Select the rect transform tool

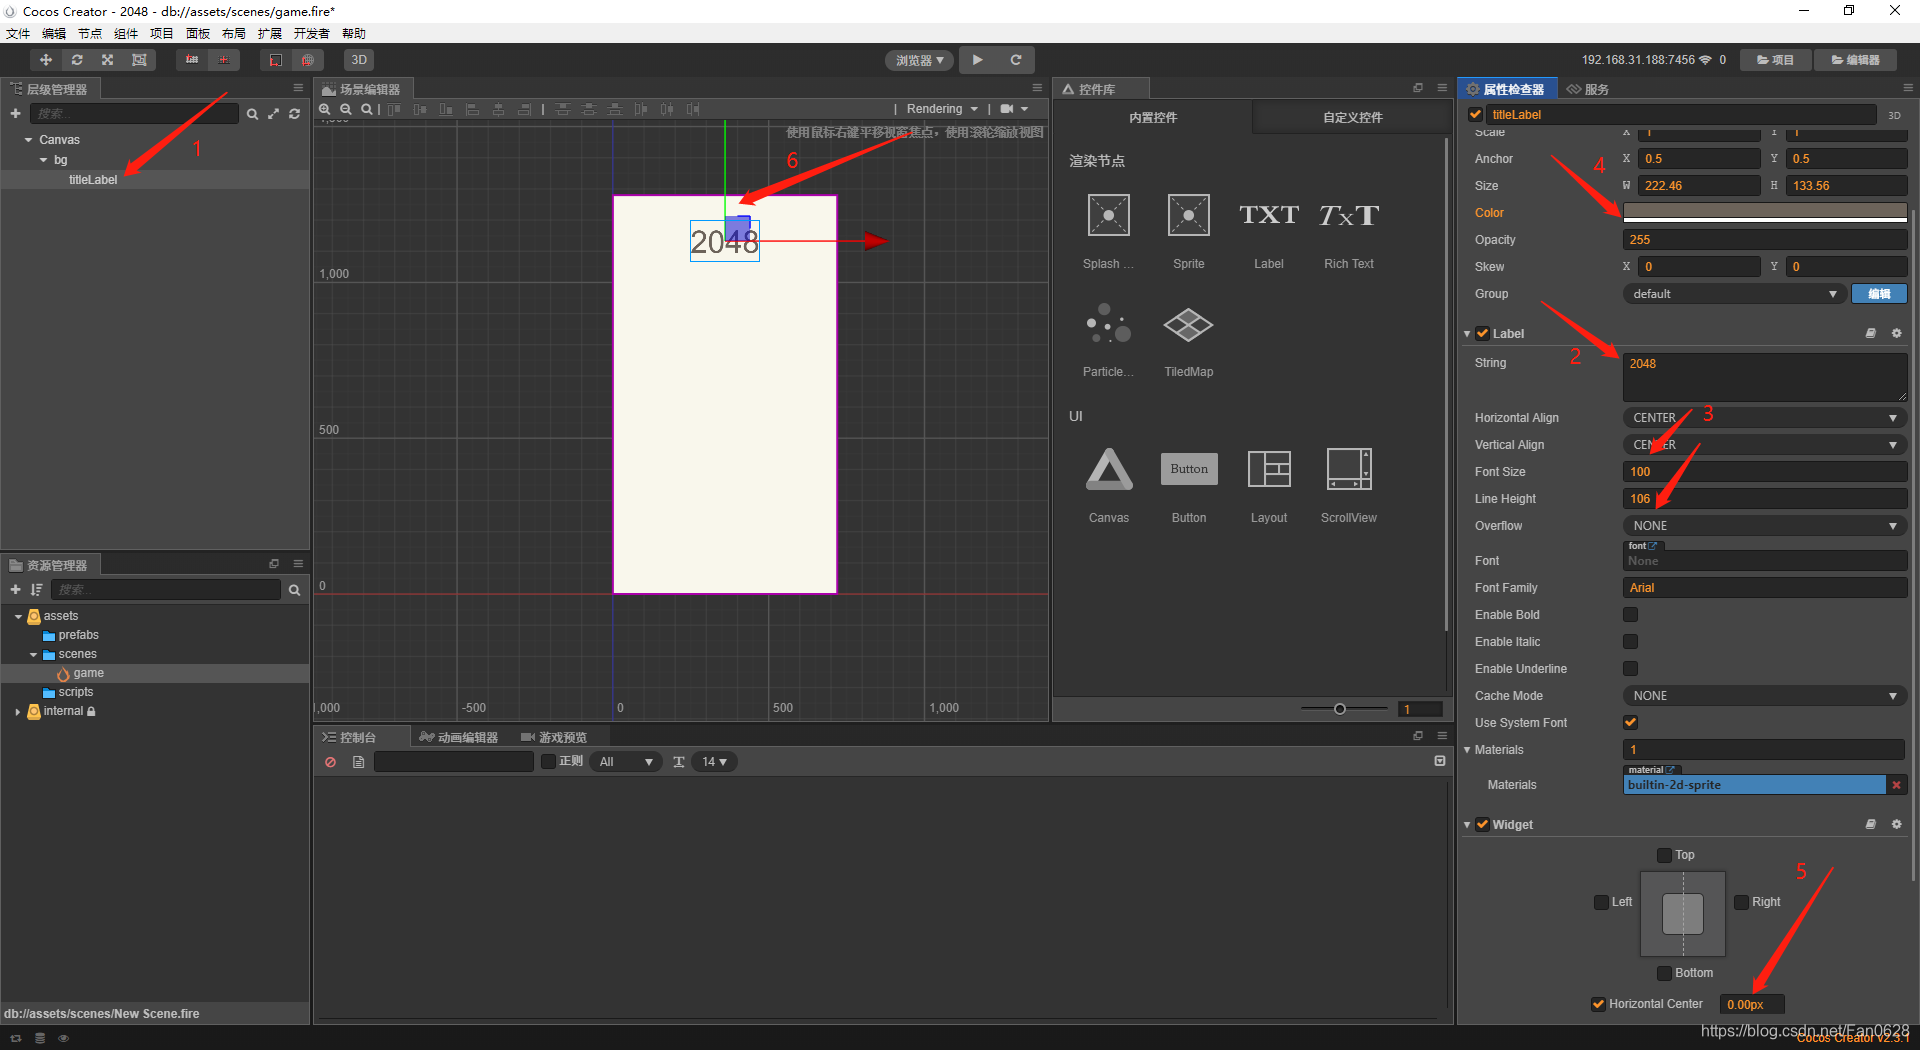coord(139,60)
